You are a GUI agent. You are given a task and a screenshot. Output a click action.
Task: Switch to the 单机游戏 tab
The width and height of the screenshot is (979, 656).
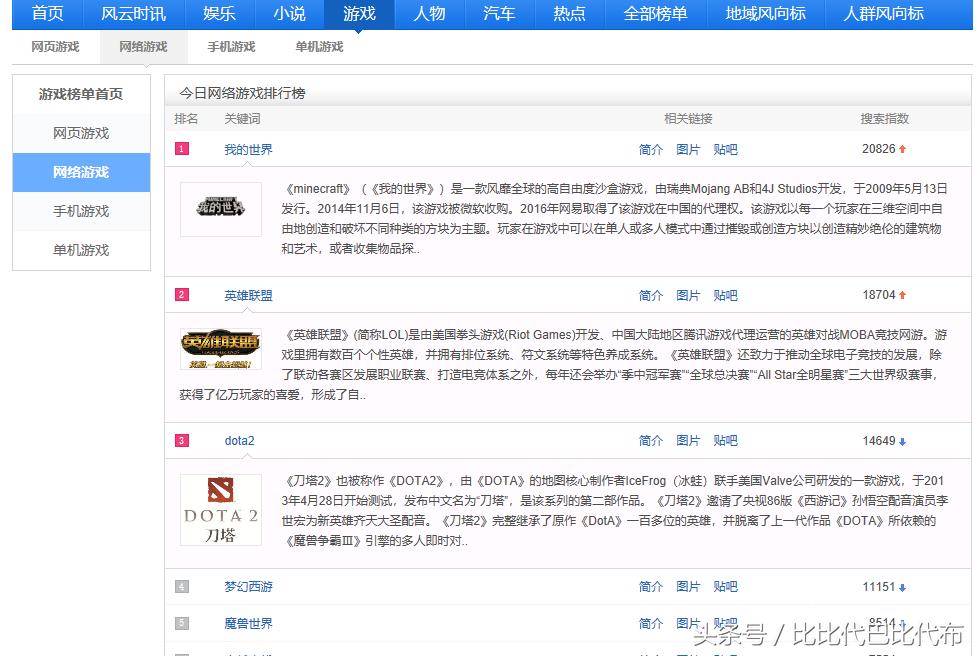pos(318,46)
